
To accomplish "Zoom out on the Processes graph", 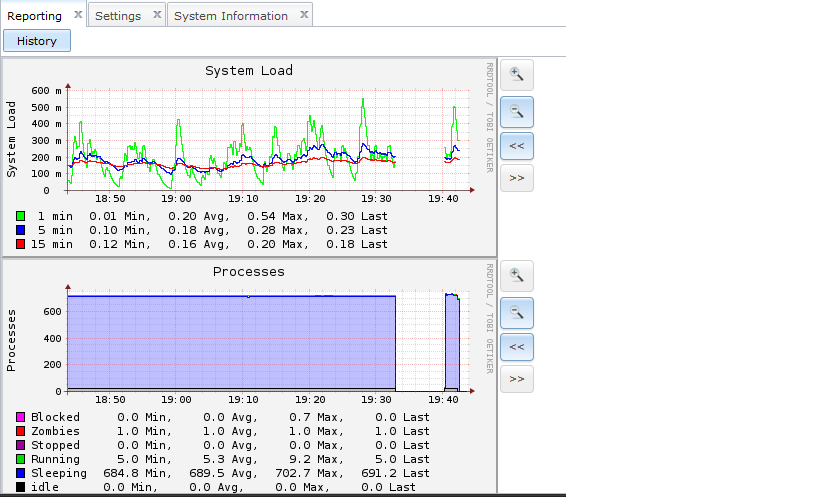I will pos(517,313).
